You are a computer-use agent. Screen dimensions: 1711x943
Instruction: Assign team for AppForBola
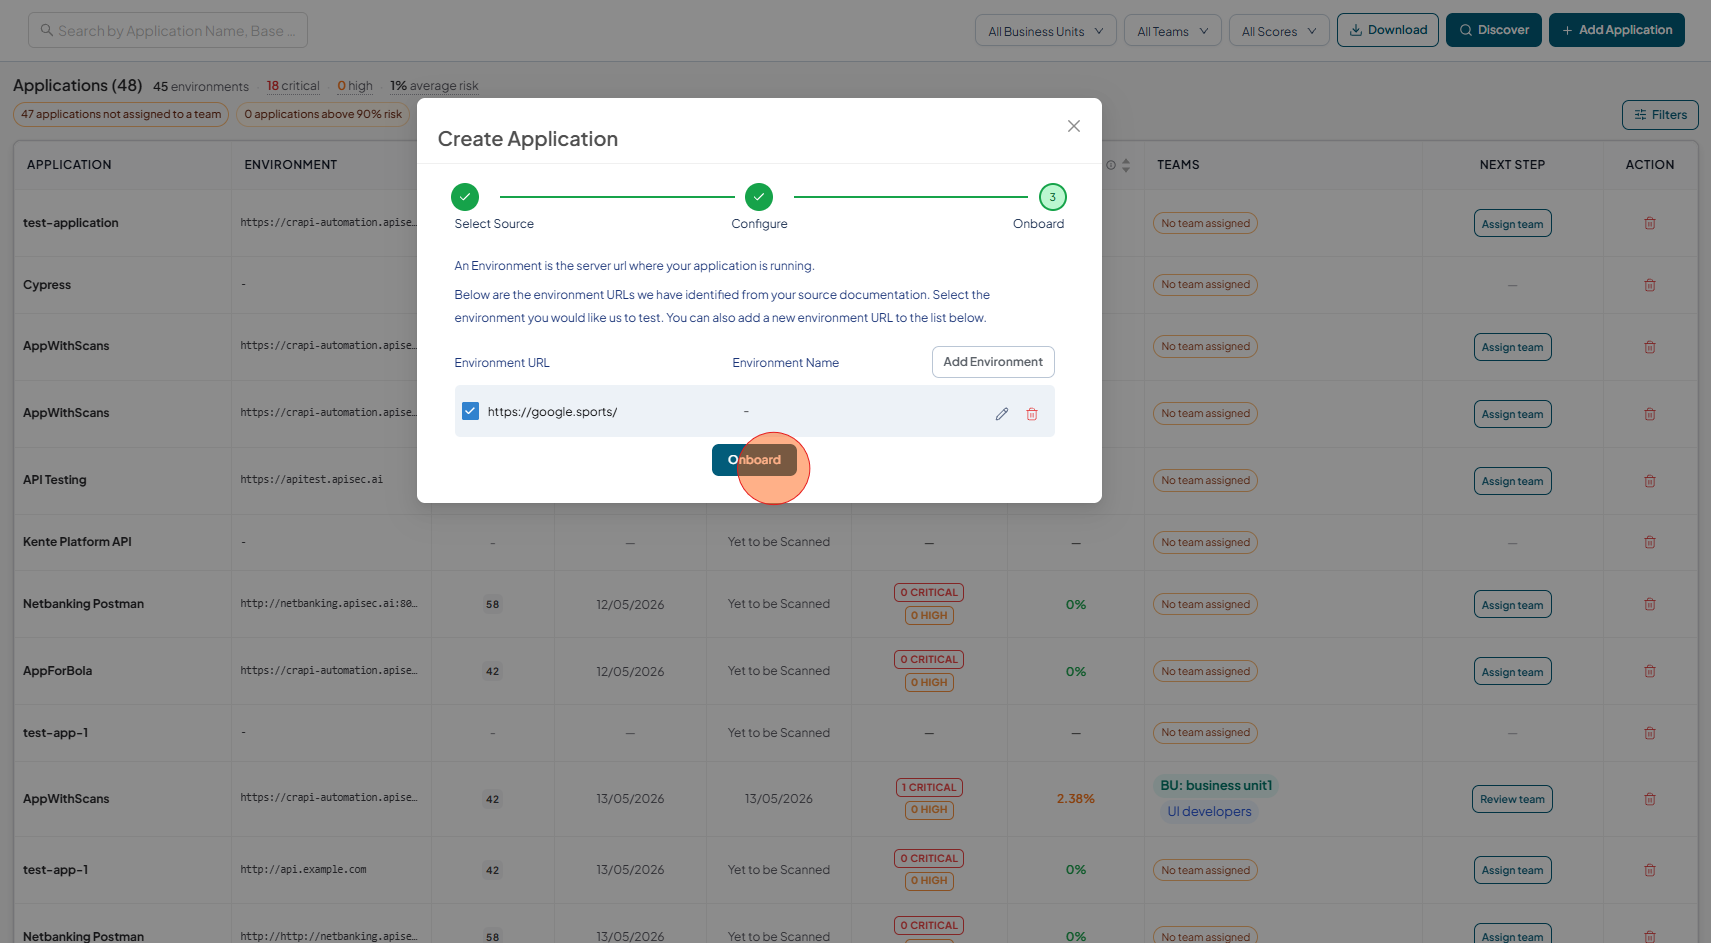[1512, 672]
